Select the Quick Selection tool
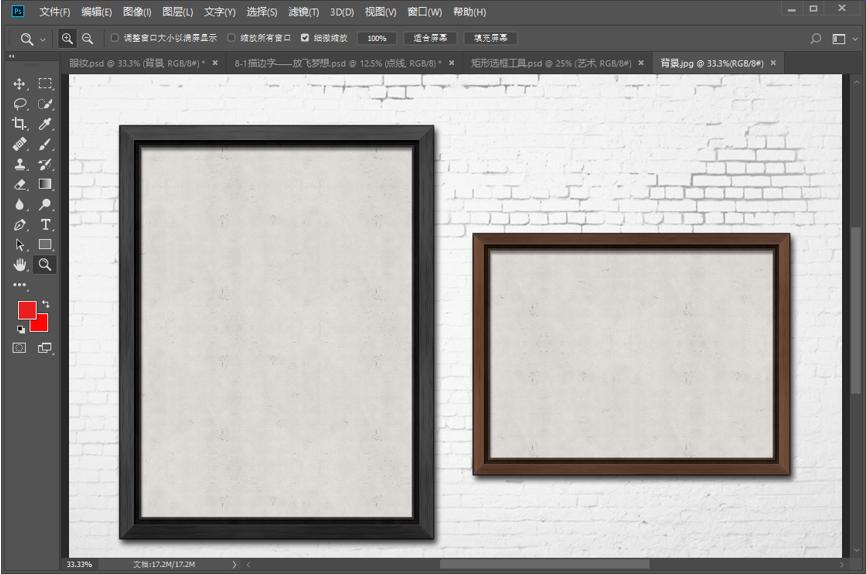Viewport: 866px width, 574px height. (x=45, y=104)
